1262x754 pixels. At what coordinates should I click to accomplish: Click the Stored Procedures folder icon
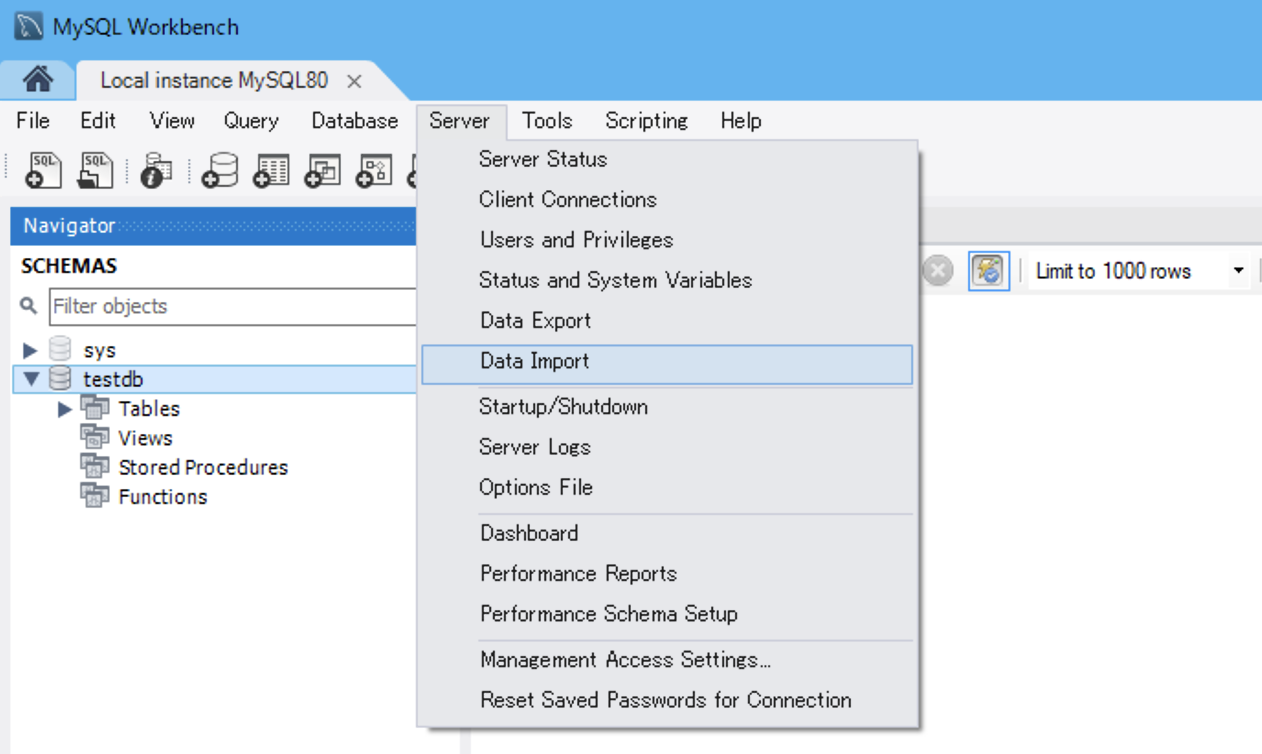(95, 466)
